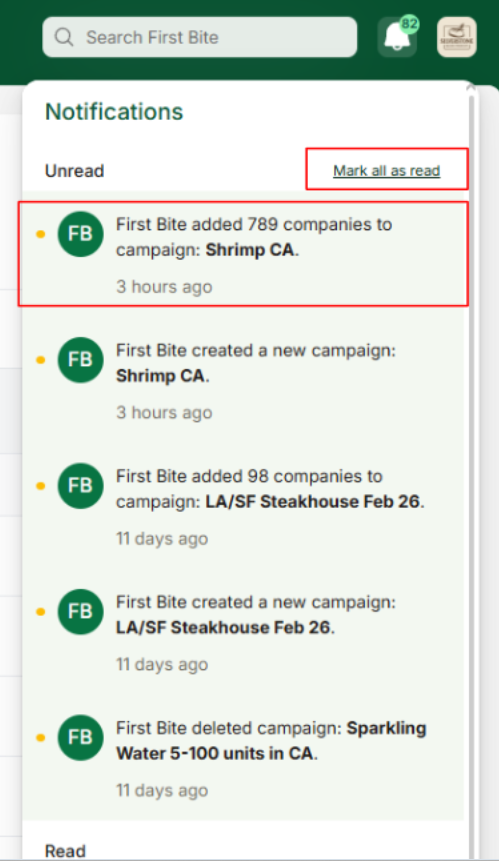Open the notifications bell icon
This screenshot has height=861, width=499.
(397, 37)
